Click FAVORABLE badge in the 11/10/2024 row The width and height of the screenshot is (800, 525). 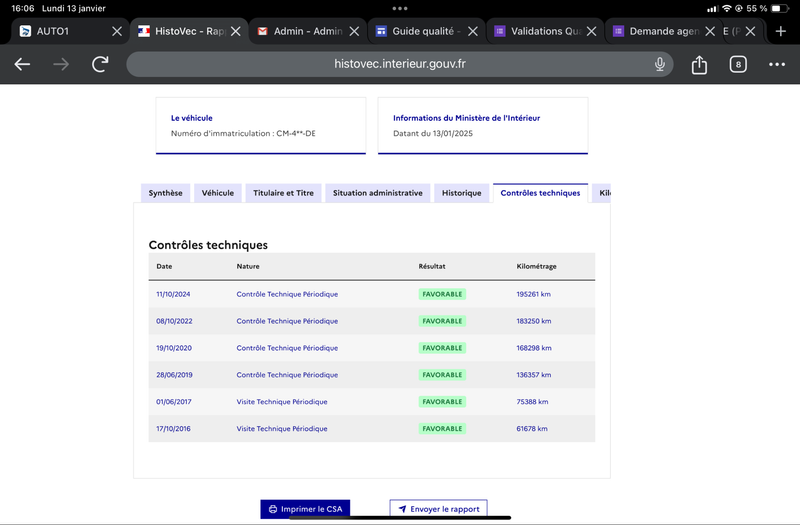click(442, 294)
